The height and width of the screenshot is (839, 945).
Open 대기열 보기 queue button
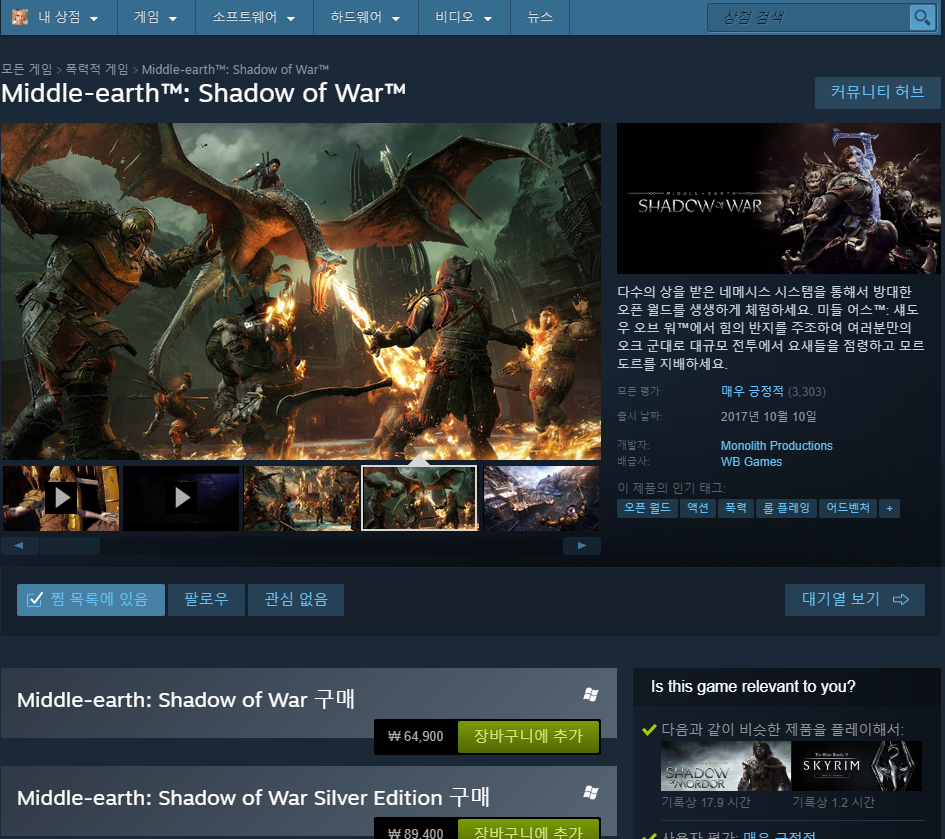[855, 599]
